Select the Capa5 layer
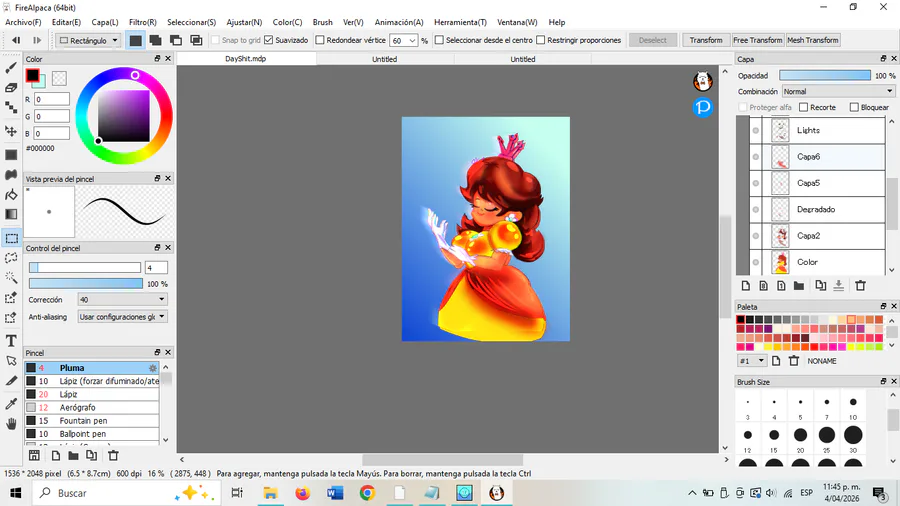The image size is (900, 506). (x=817, y=183)
